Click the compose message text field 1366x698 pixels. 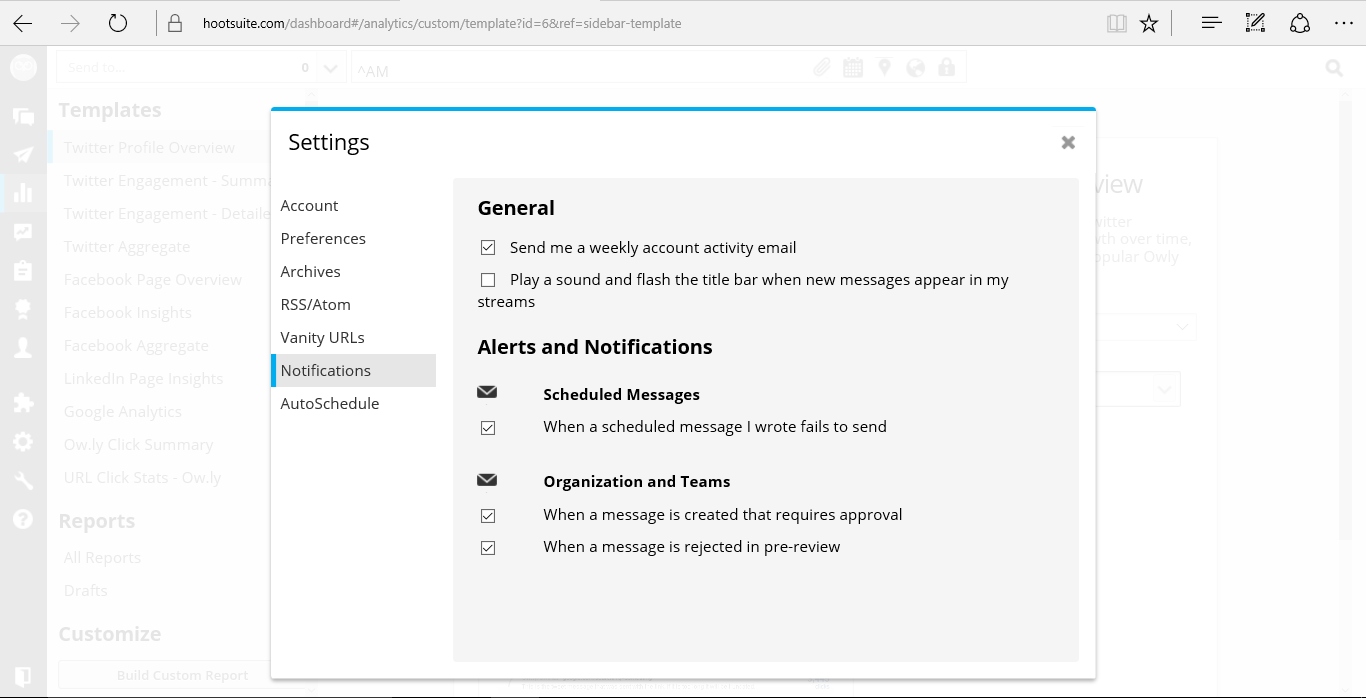coord(580,69)
